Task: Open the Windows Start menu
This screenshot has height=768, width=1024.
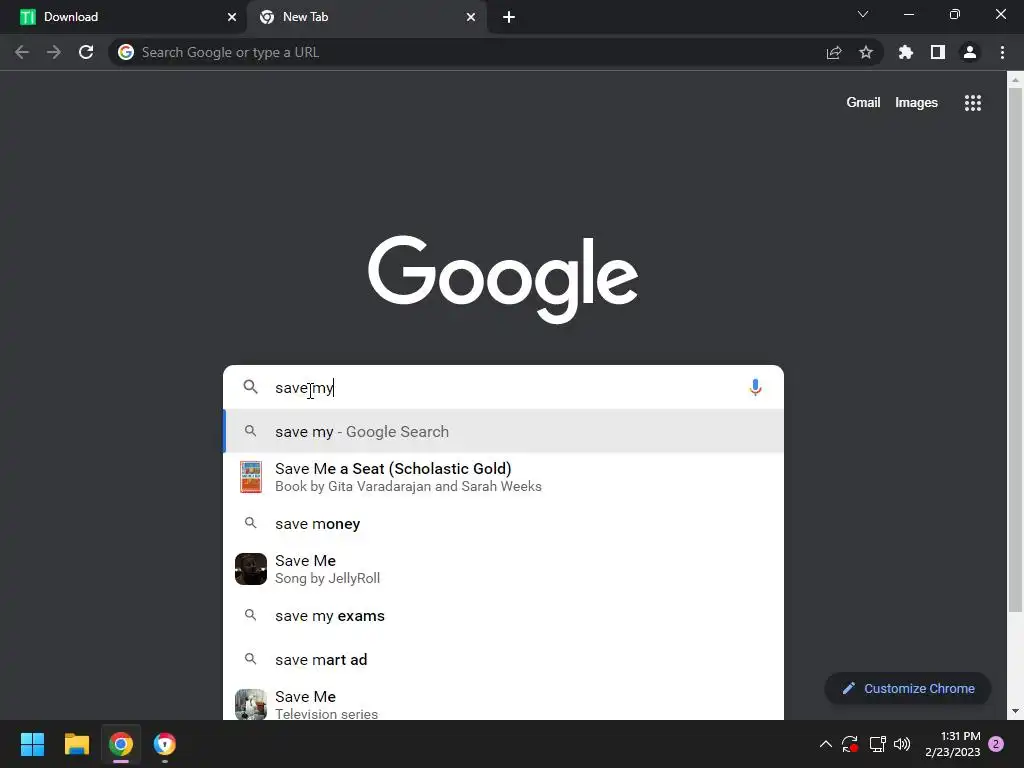Action: tap(32, 744)
